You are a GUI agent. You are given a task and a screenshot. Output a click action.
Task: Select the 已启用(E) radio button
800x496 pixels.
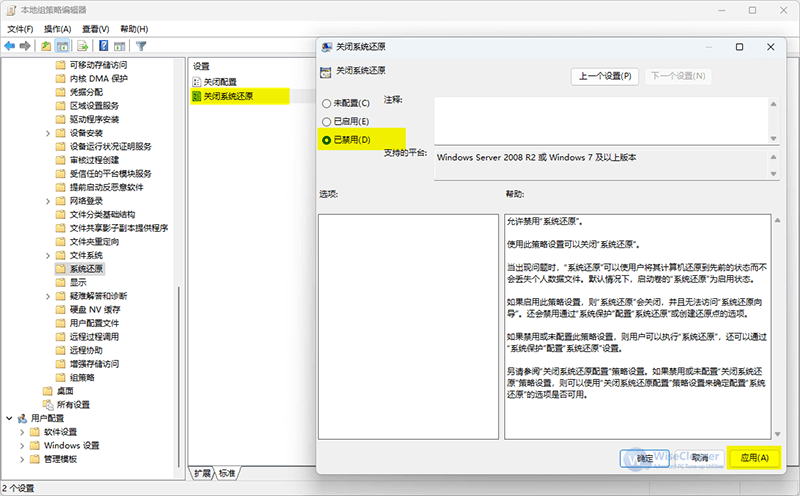pos(326,121)
